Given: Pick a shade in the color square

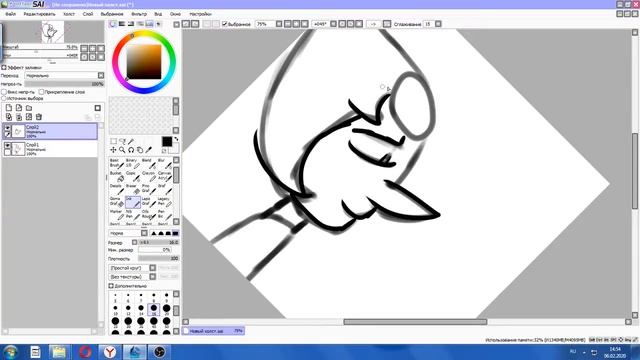Looking at the screenshot, I should 144,61.
